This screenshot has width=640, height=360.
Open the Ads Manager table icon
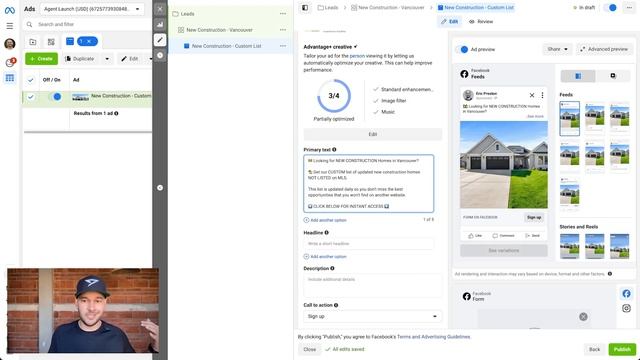pos(9,78)
